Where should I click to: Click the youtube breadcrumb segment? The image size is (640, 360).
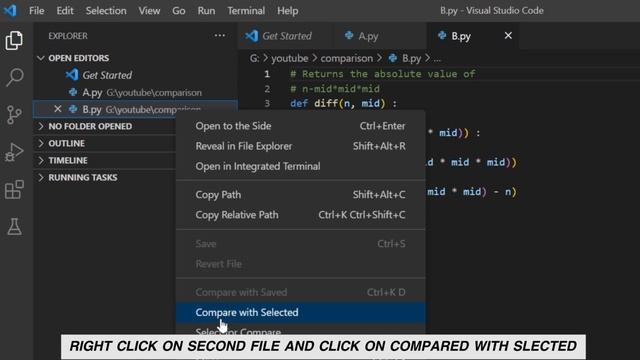(x=290, y=58)
